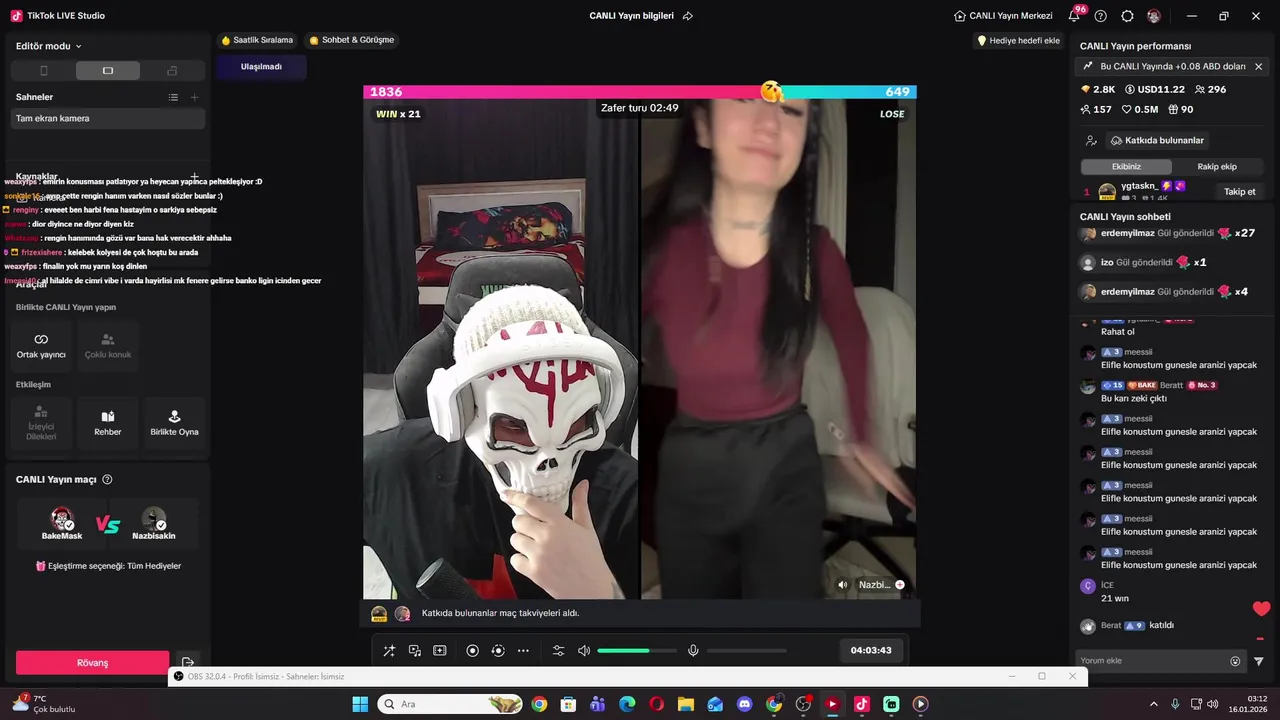Switch to the Rakip ekip tab
1280x720 pixels.
(1217, 167)
